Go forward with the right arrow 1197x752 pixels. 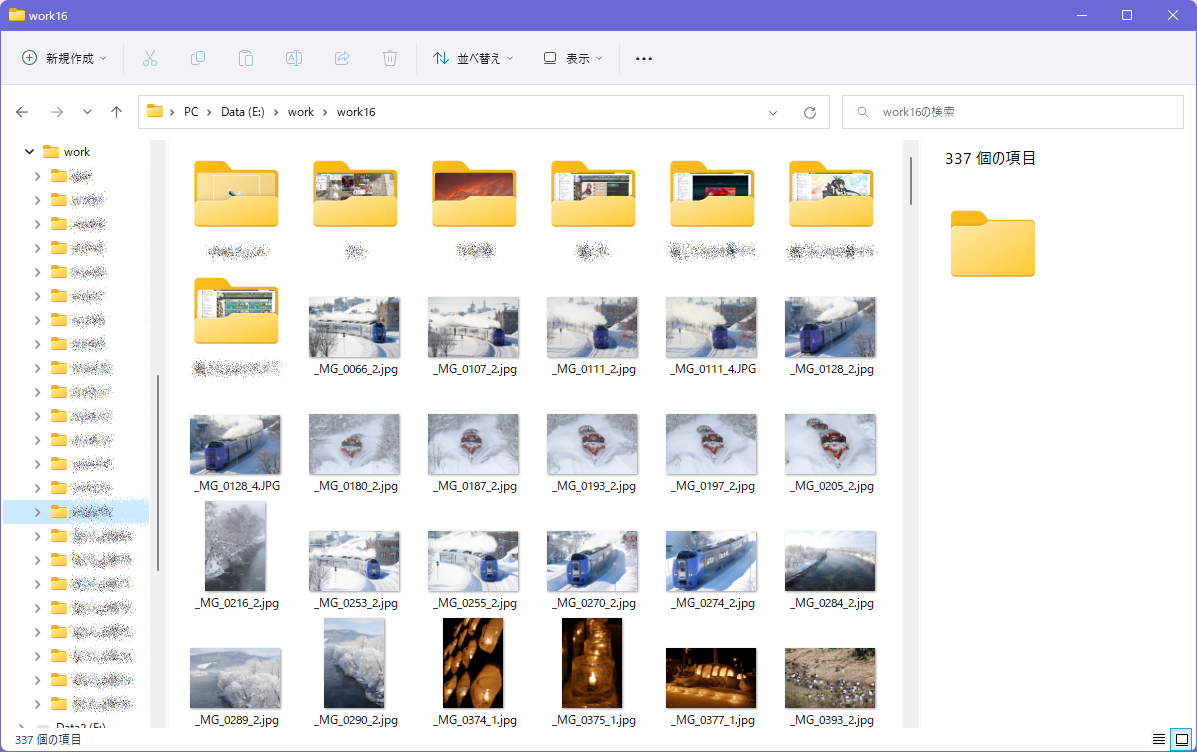(56, 112)
